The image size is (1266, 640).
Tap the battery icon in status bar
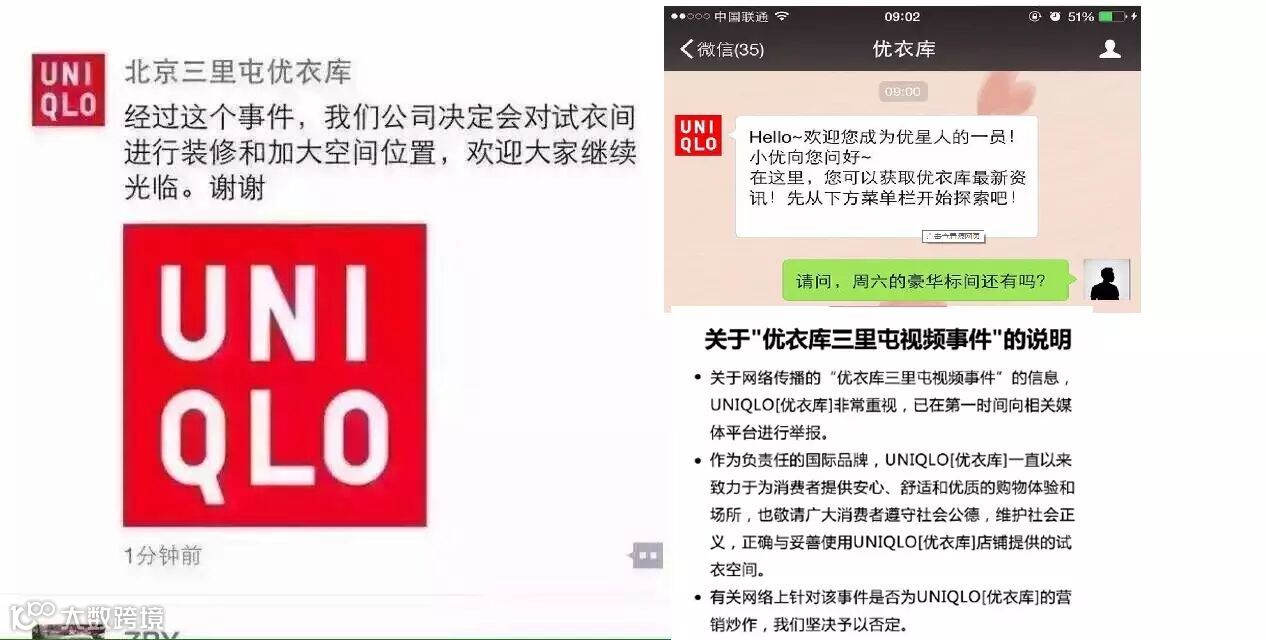[x=1112, y=17]
